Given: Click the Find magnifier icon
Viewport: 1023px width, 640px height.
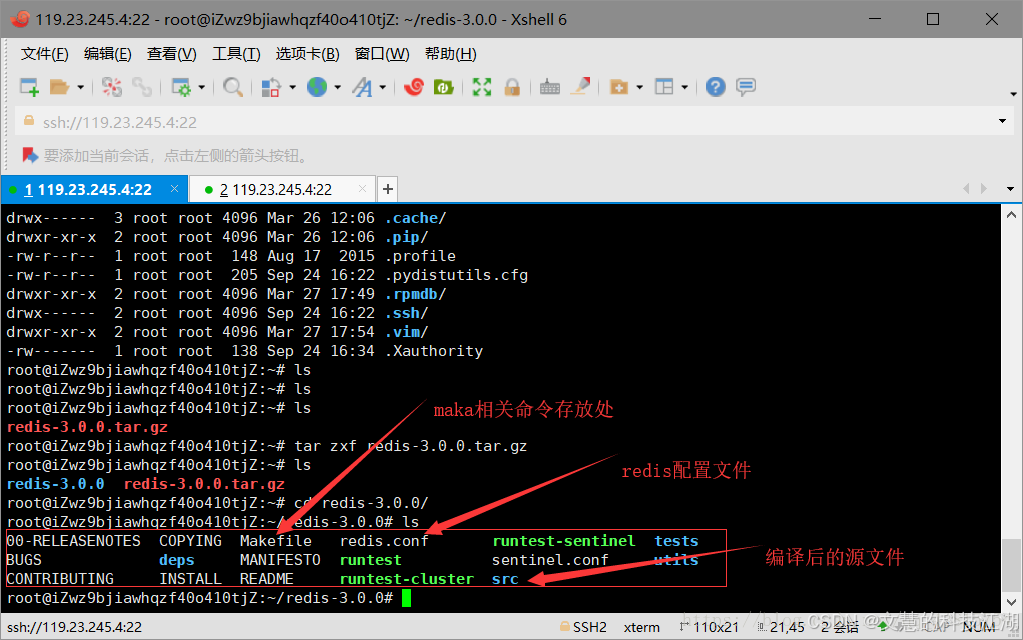Looking at the screenshot, I should click(x=233, y=87).
